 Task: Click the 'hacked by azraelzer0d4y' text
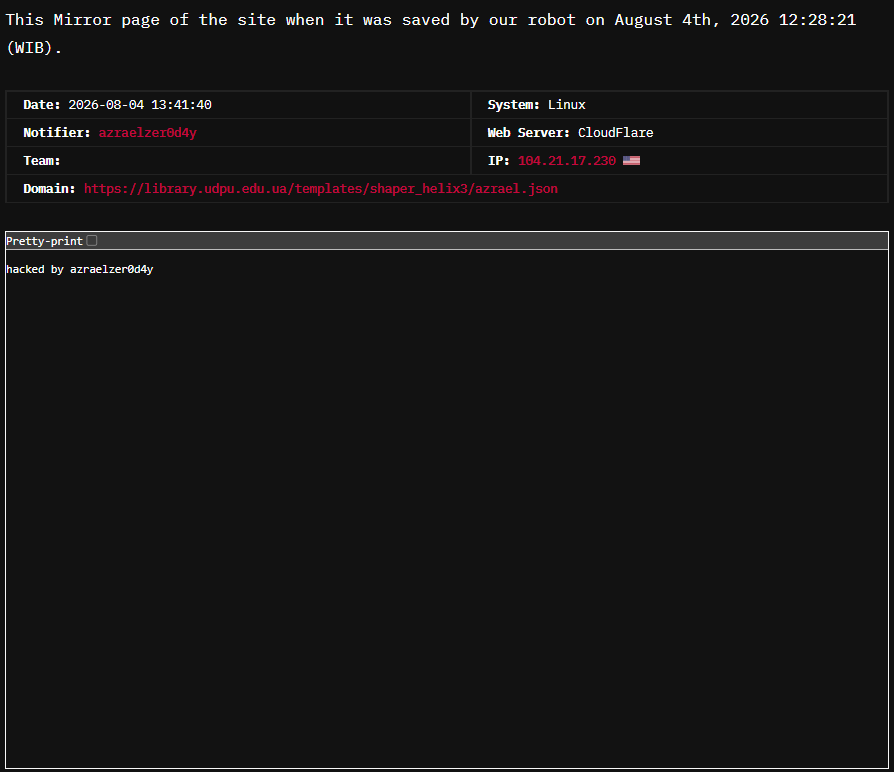pyautogui.click(x=80, y=269)
